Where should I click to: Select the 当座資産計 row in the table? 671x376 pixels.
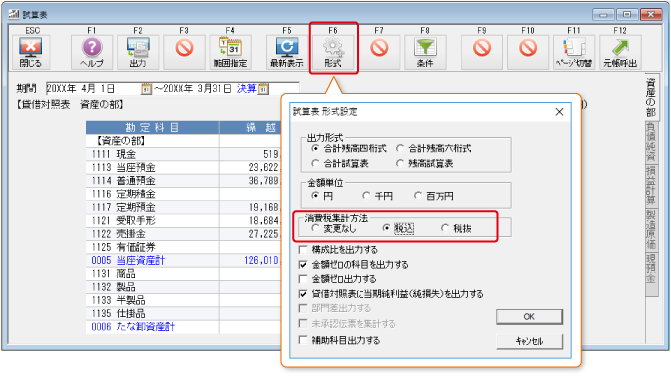click(x=183, y=261)
